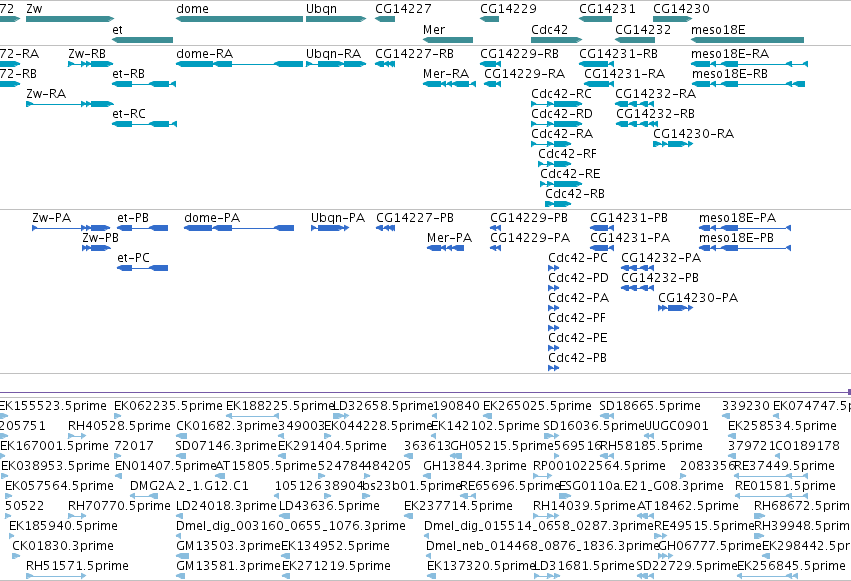
Task: Click the Zw-RA transcript label
Action: tap(46, 94)
